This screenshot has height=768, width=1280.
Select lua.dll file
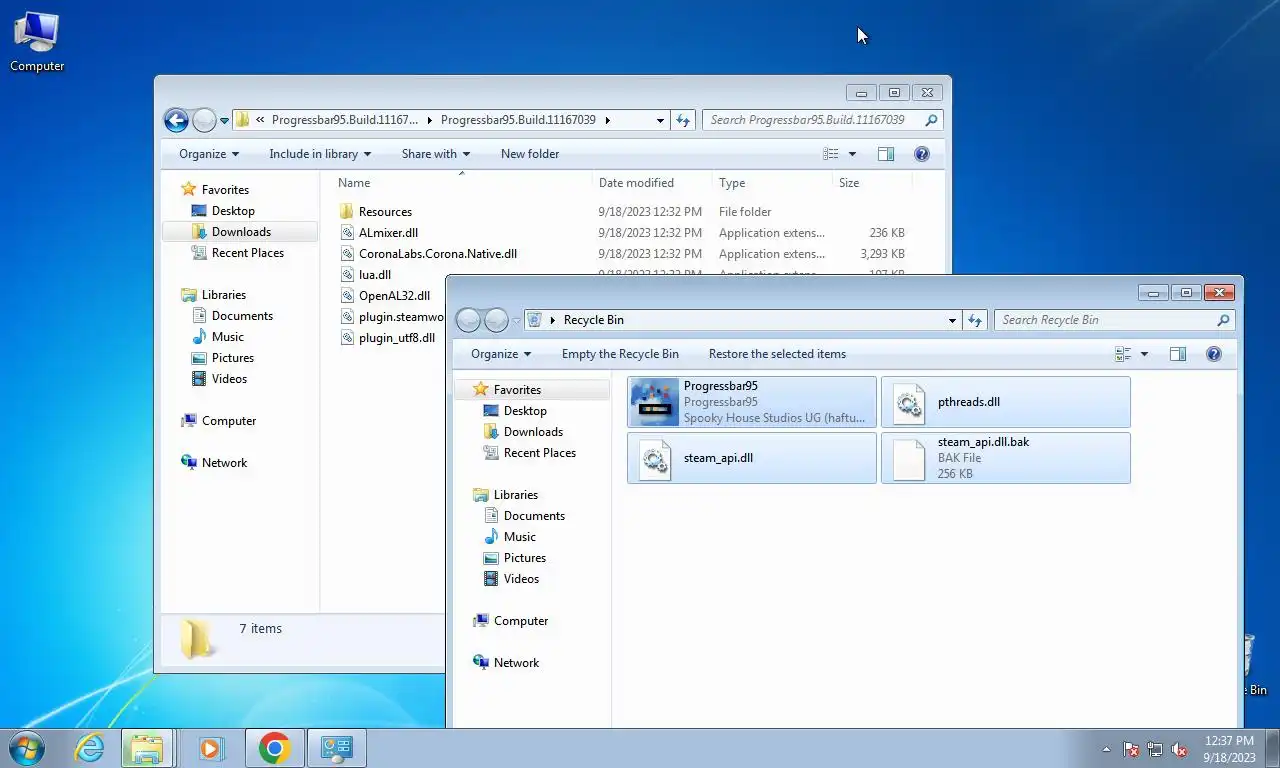375,275
